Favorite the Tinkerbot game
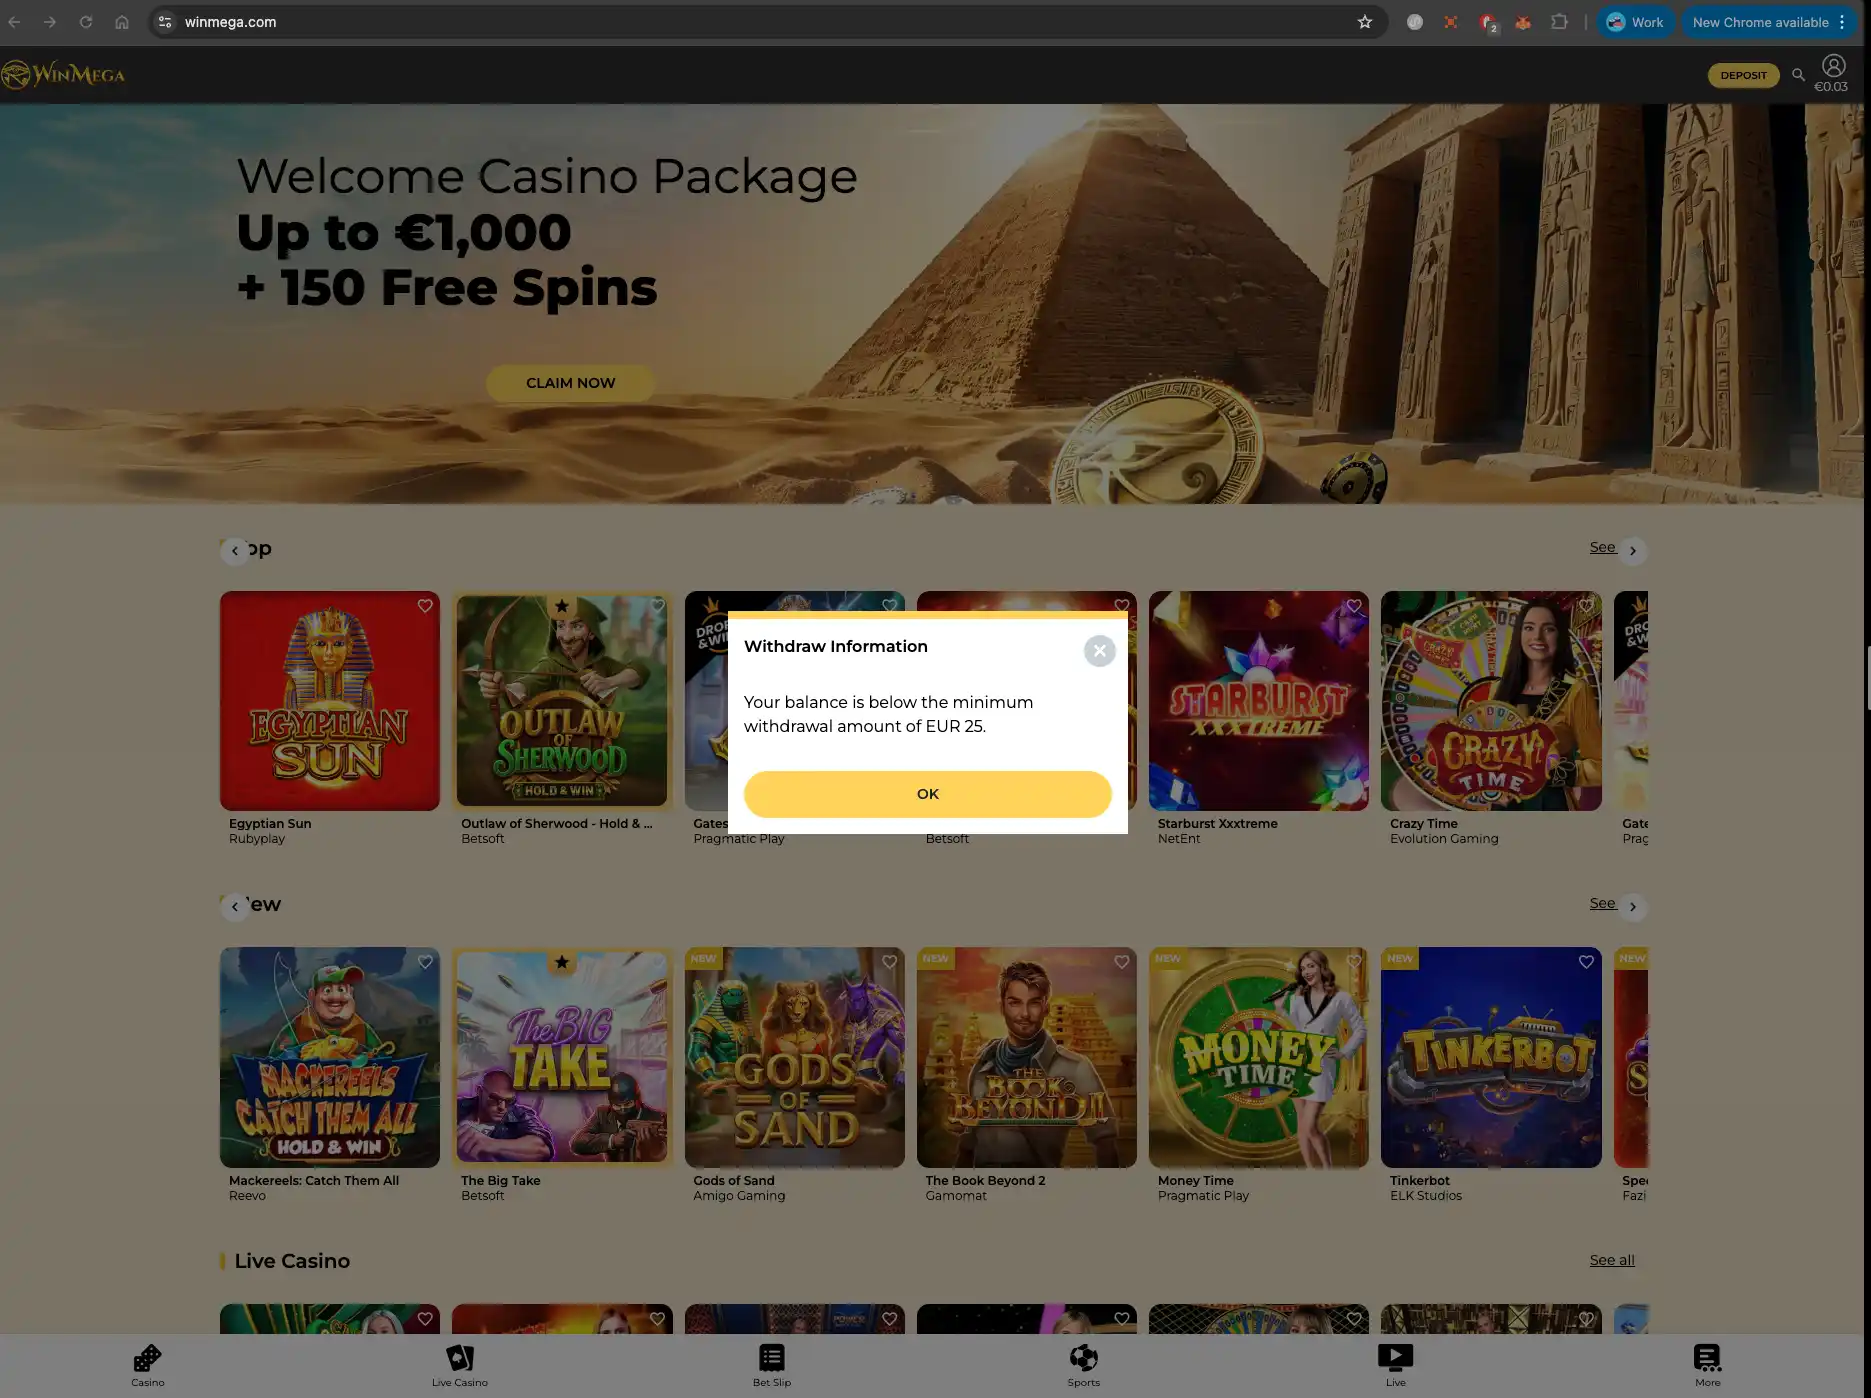This screenshot has width=1871, height=1398. tap(1585, 962)
